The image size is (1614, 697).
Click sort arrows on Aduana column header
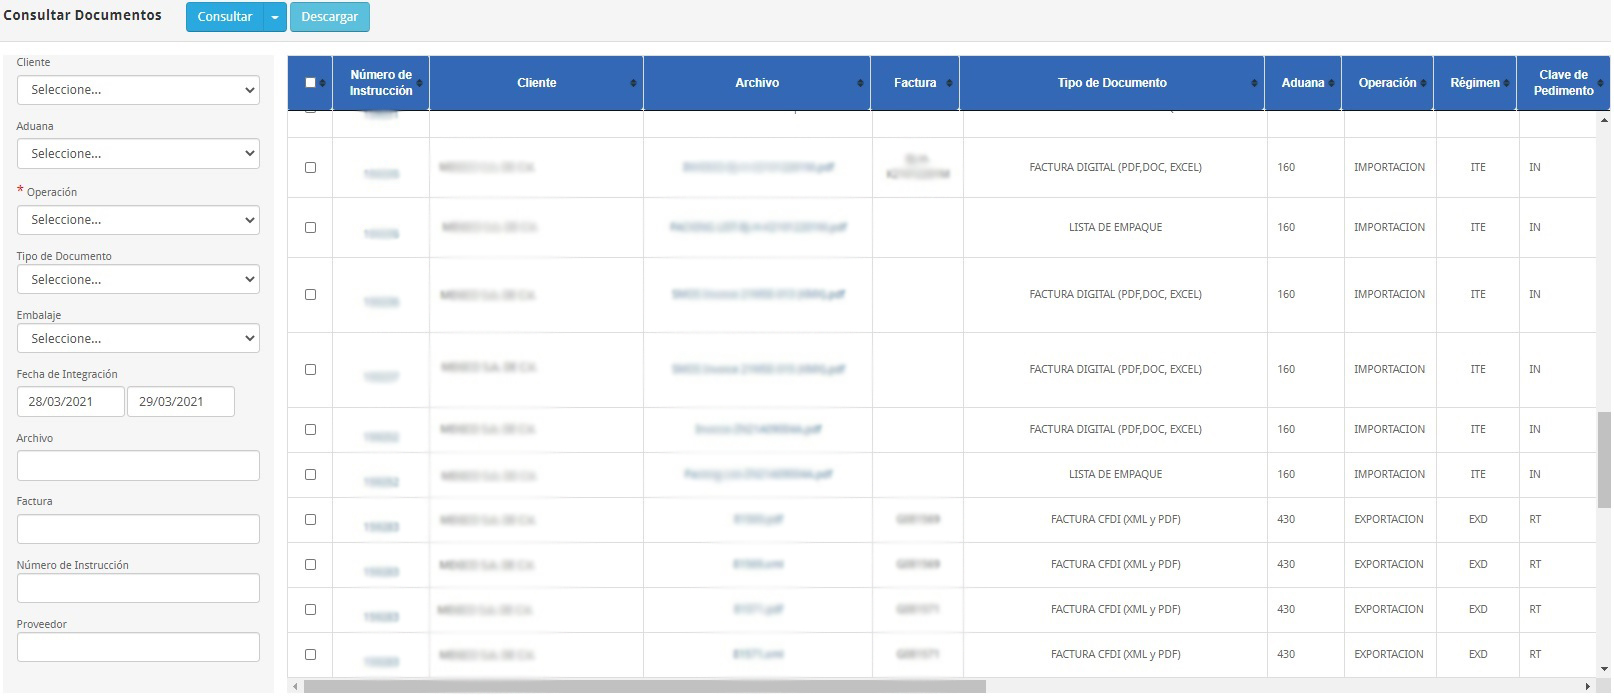pos(1331,83)
